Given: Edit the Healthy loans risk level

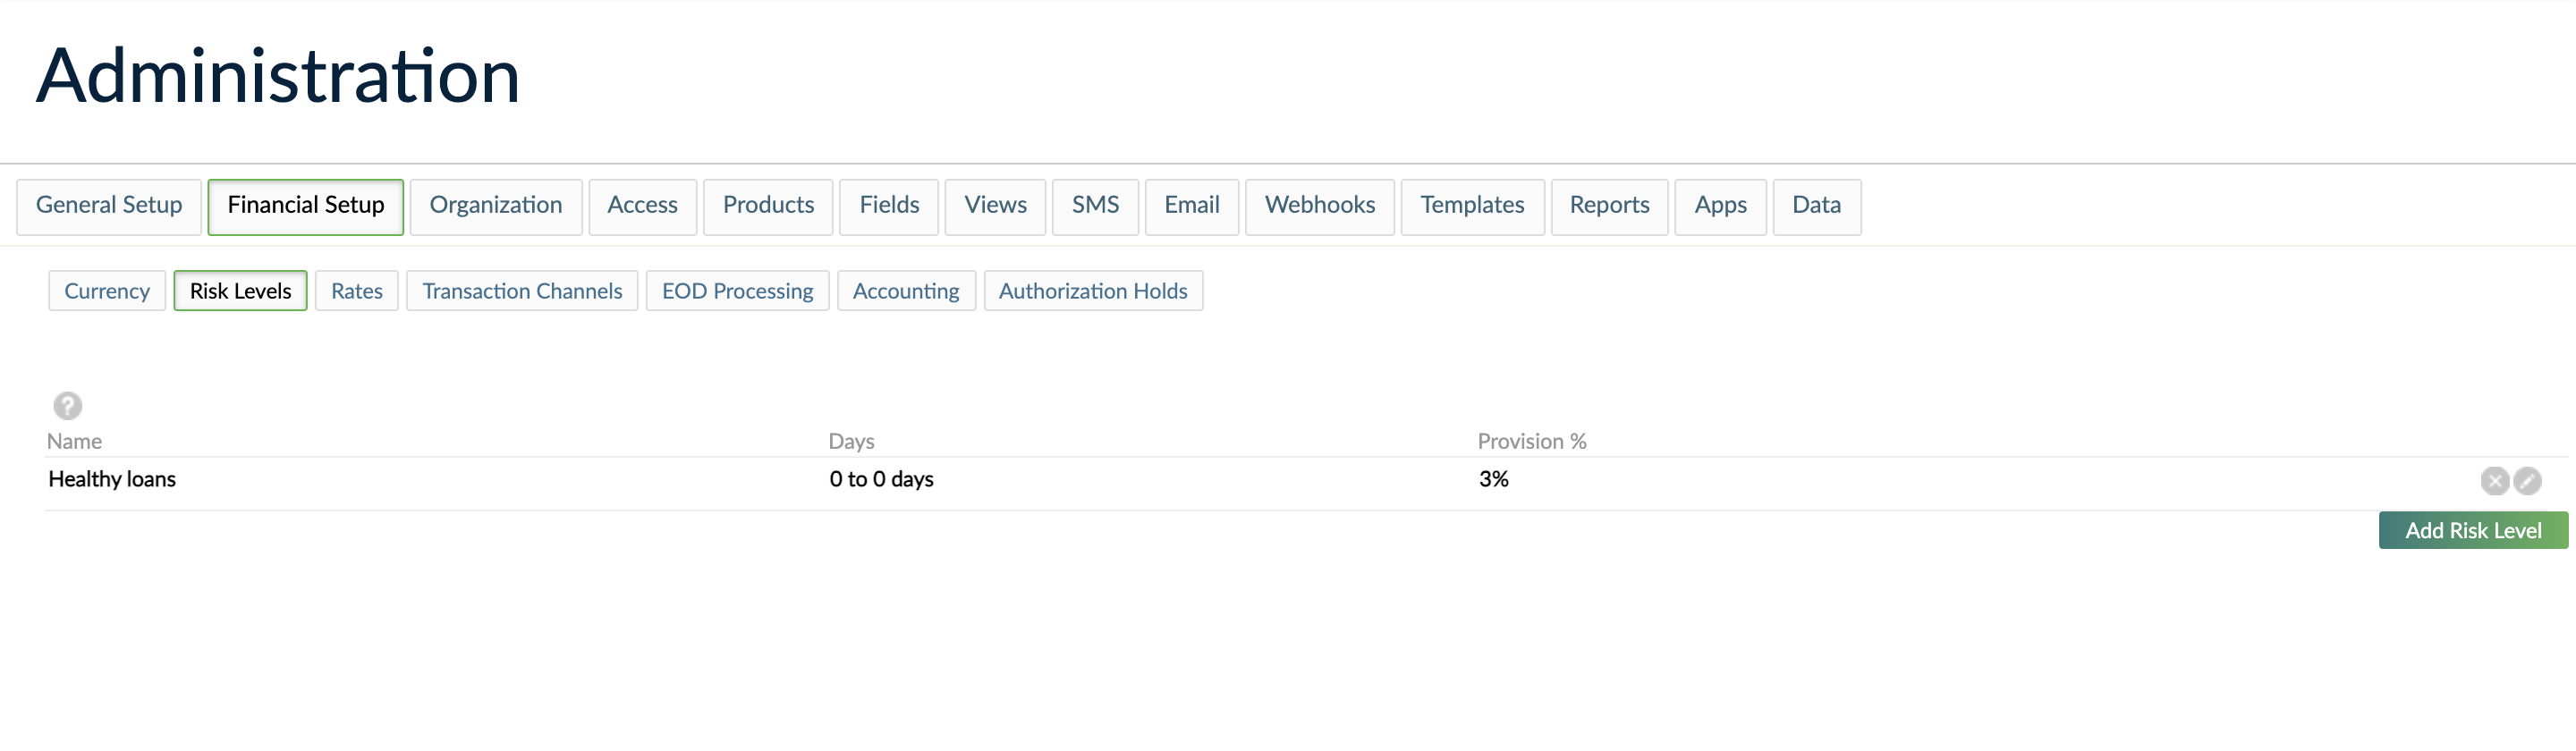Looking at the screenshot, I should 2527,481.
